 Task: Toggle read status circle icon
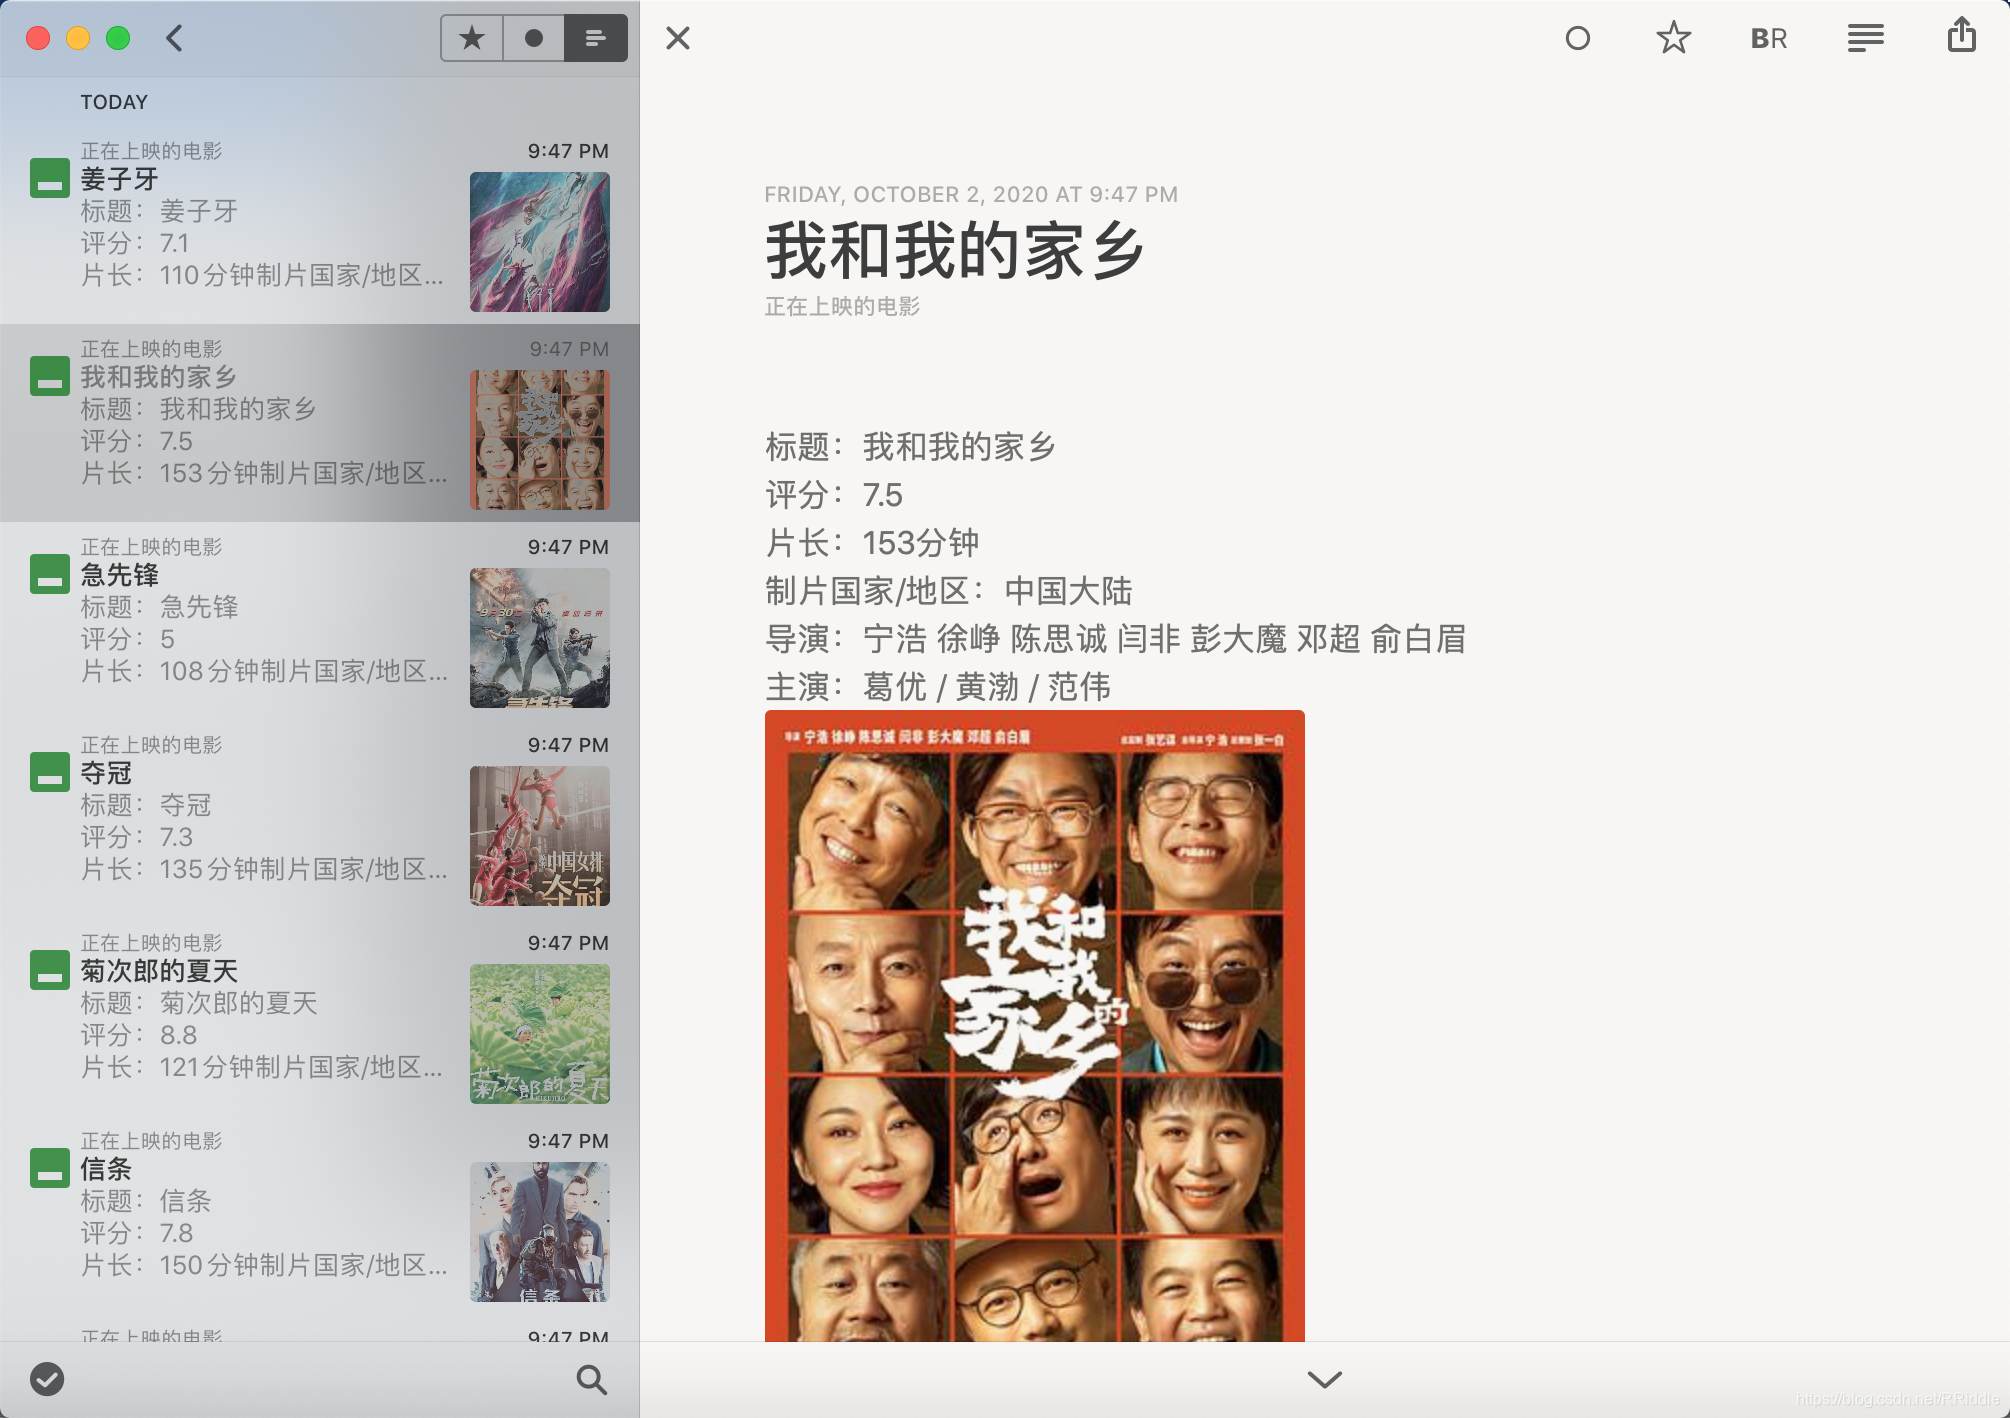click(1577, 39)
